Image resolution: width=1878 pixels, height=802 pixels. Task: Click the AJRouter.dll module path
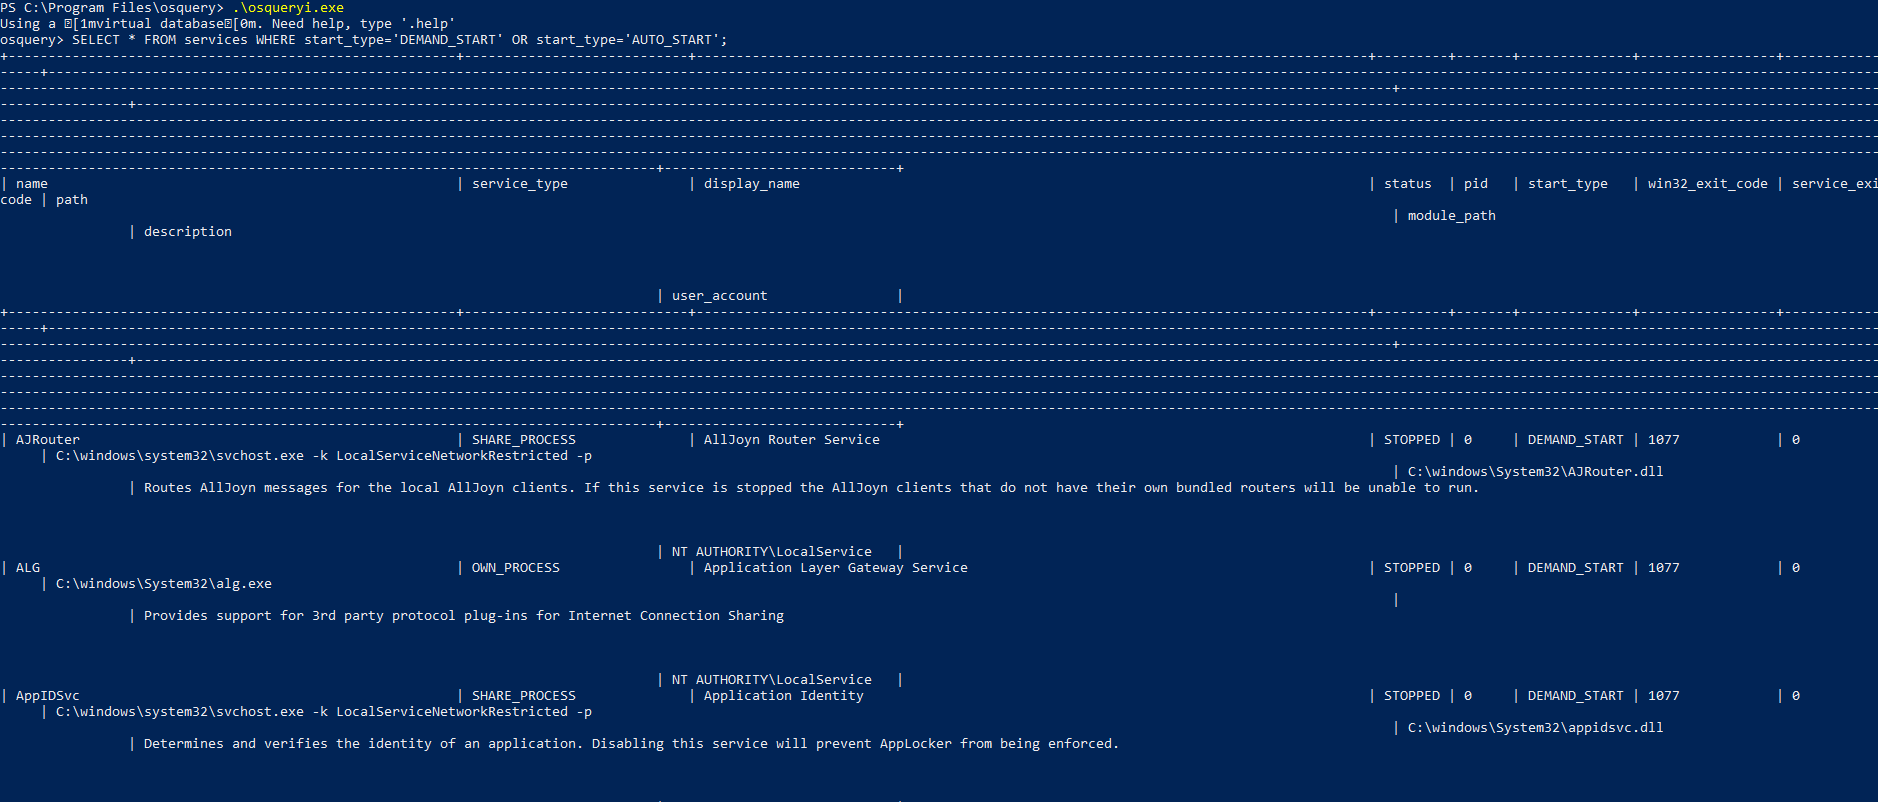(x=1535, y=472)
